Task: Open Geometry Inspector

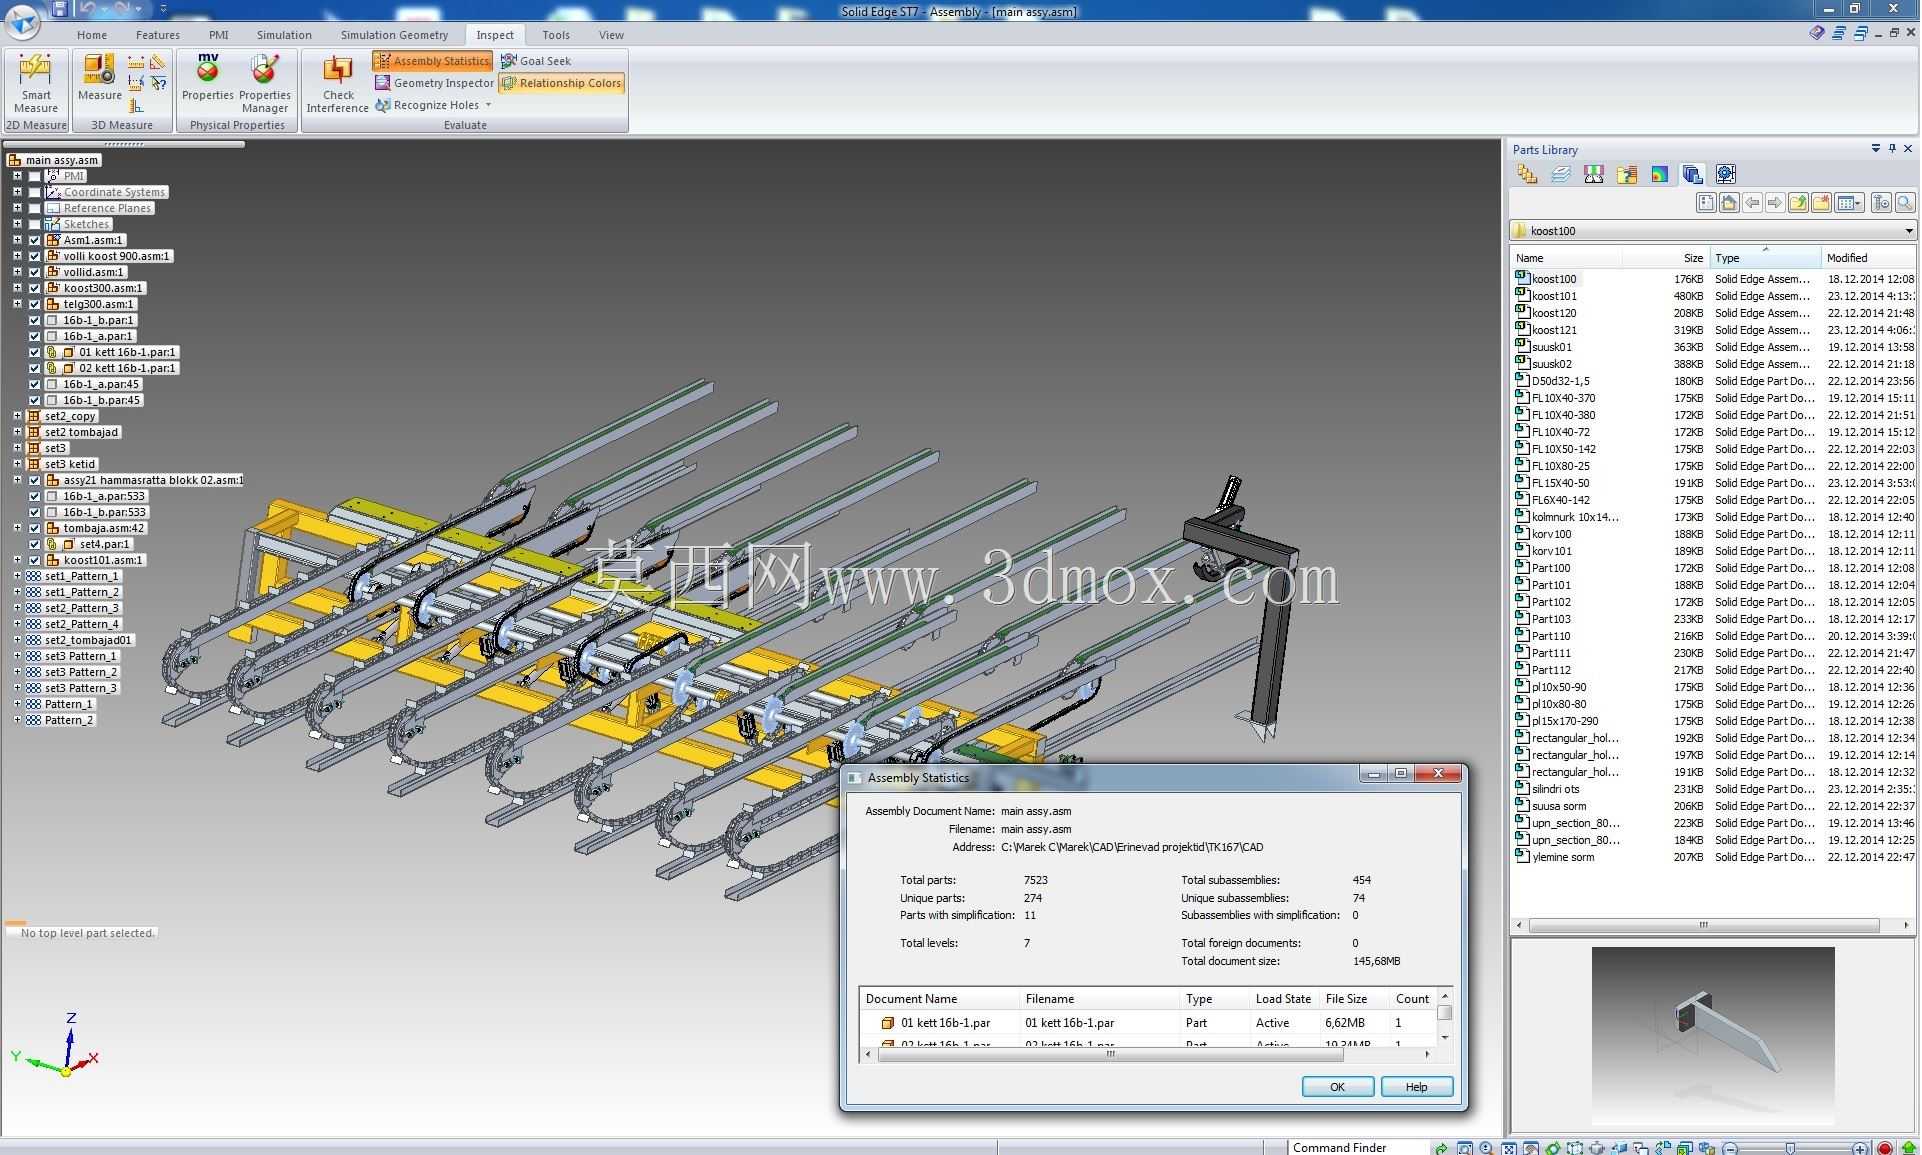Action: click(x=434, y=83)
